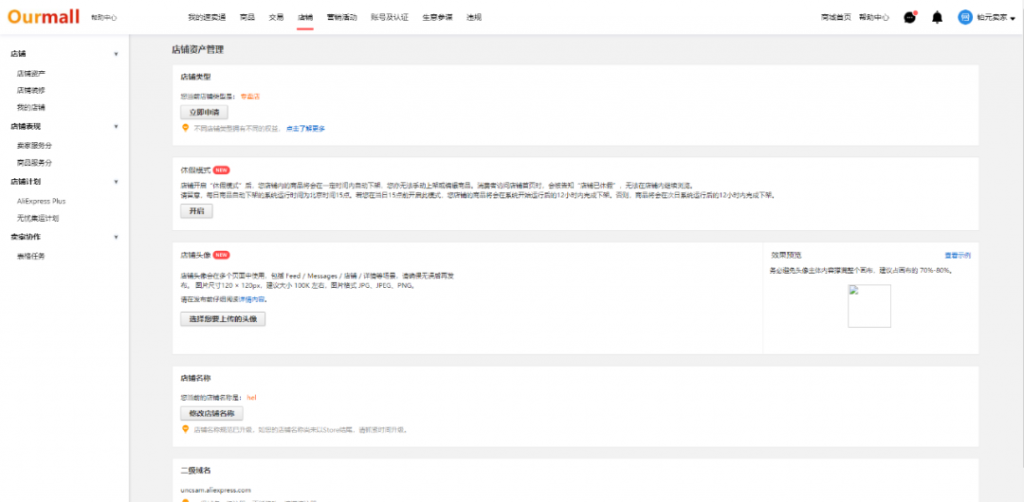Collapse the 店铺计划 sidebar section arrow

click(x=116, y=182)
